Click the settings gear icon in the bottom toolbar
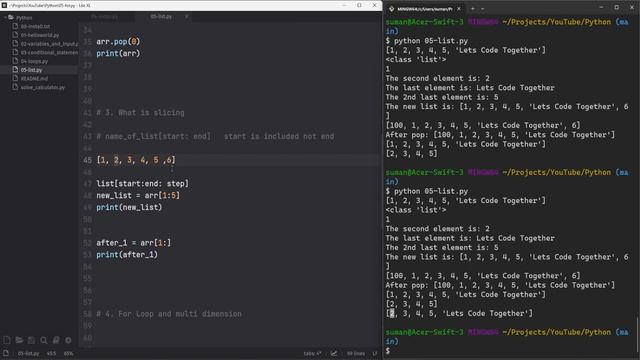640x360 pixels. click(x=68, y=340)
